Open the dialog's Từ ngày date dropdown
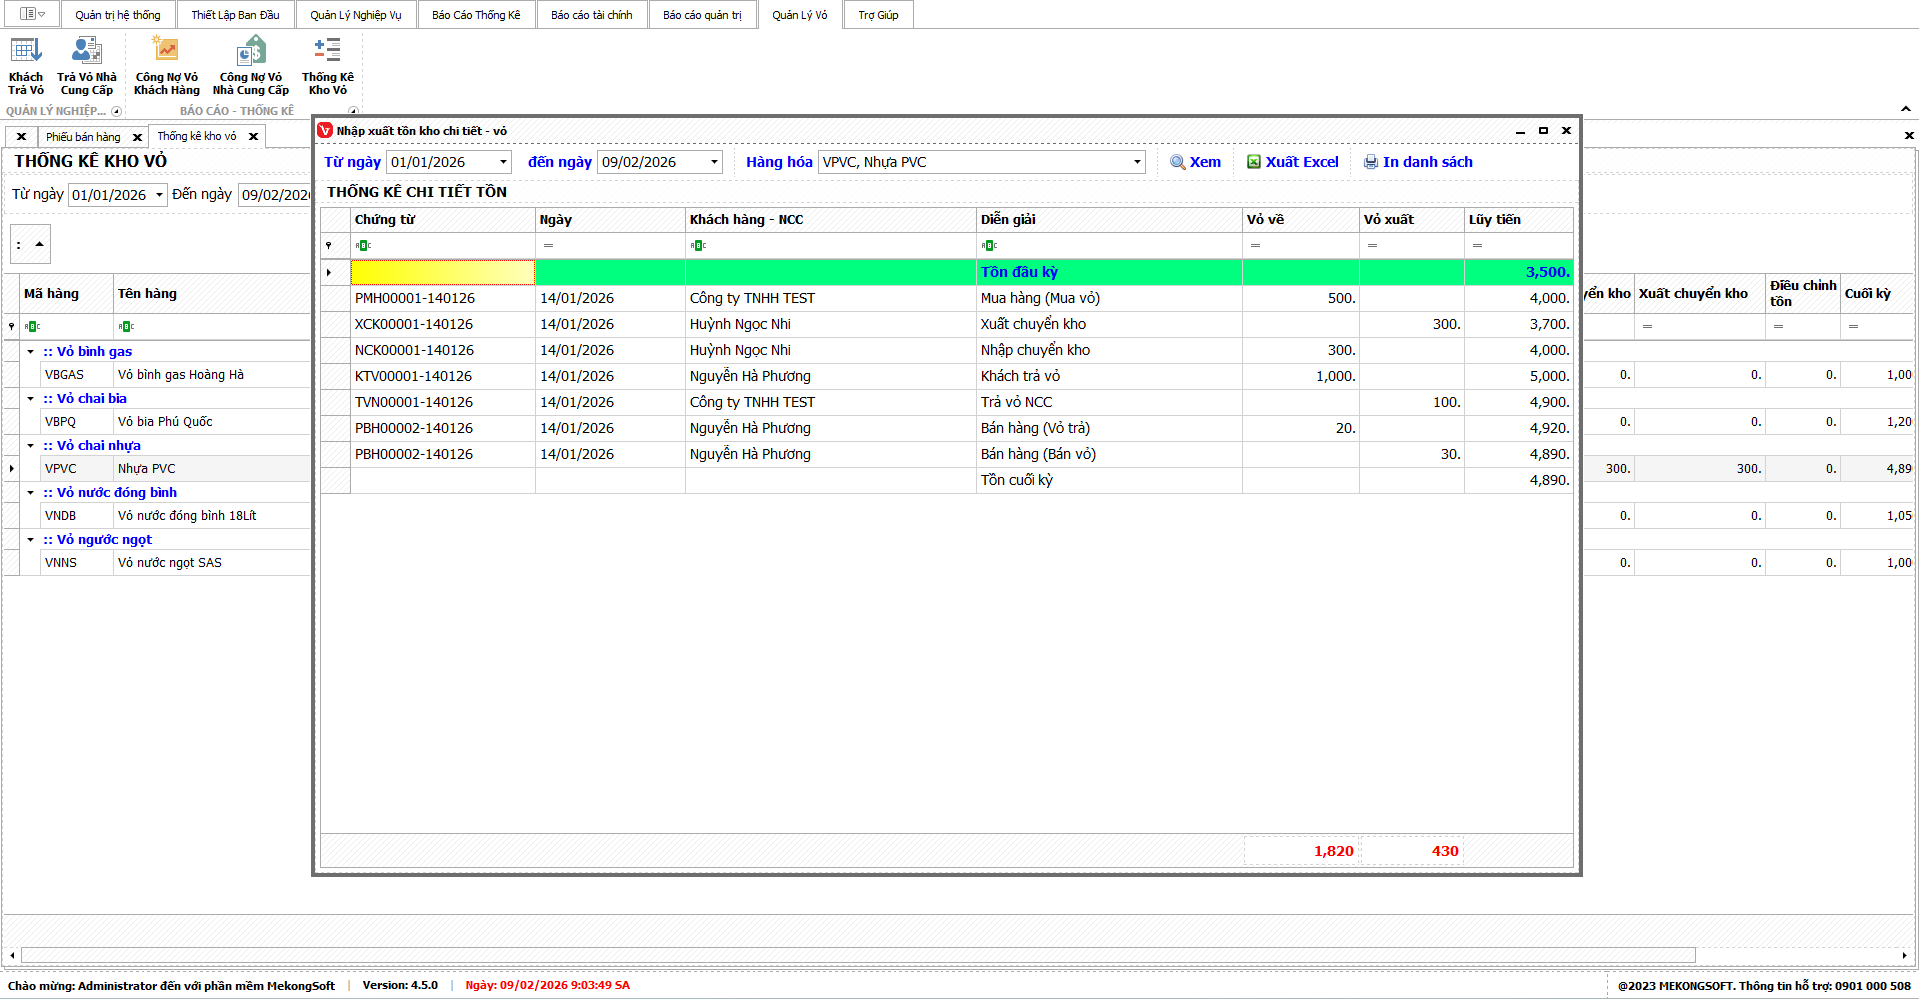 pyautogui.click(x=503, y=162)
